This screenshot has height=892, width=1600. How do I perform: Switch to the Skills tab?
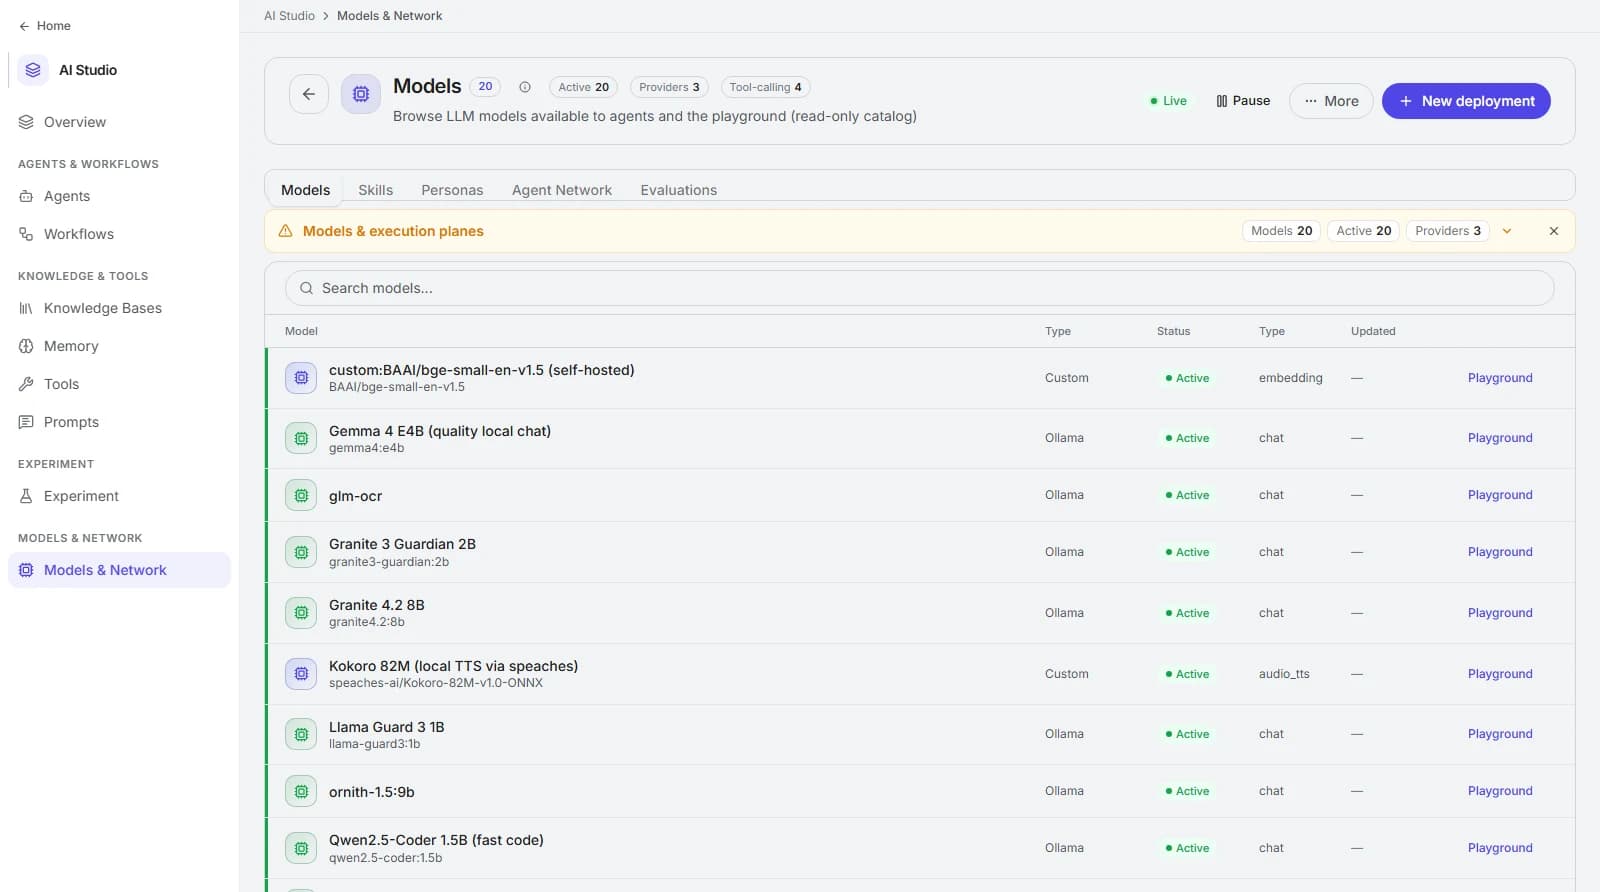coord(375,190)
